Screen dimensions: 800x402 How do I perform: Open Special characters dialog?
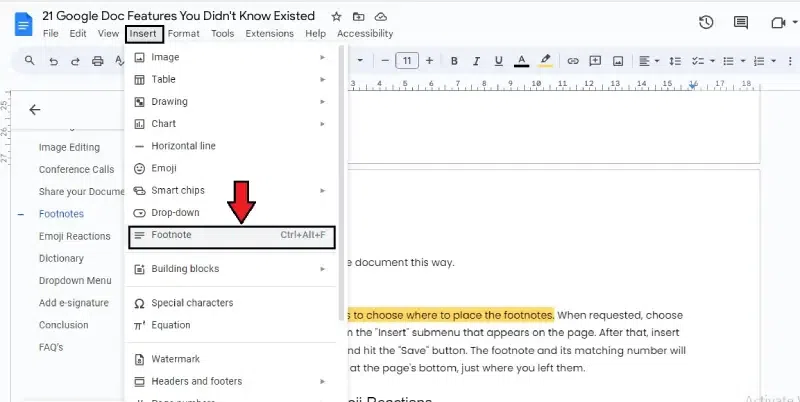(230, 303)
